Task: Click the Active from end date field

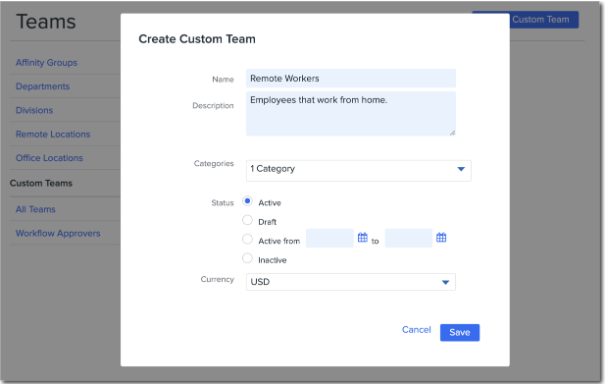Action: 409,238
